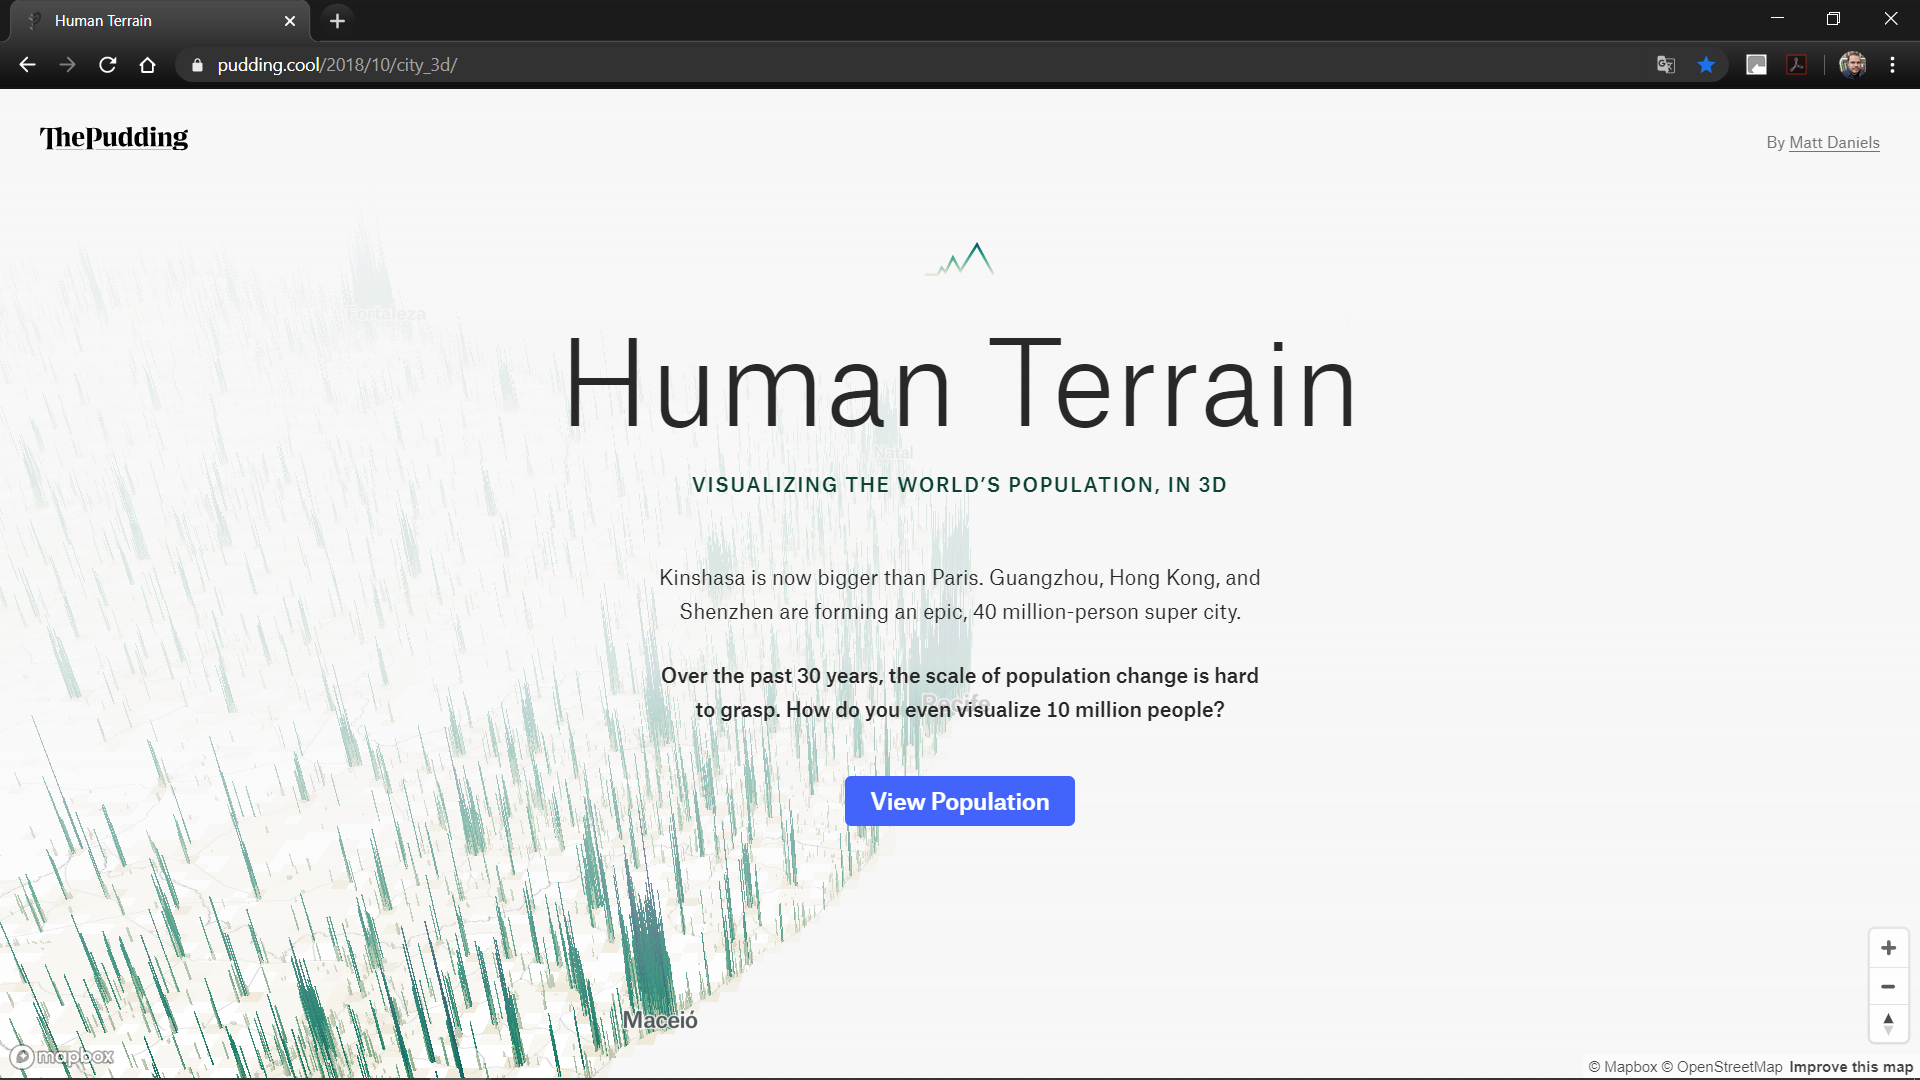Viewport: 1920px width, 1080px height.
Task: Open a new browser tab
Action: (336, 20)
